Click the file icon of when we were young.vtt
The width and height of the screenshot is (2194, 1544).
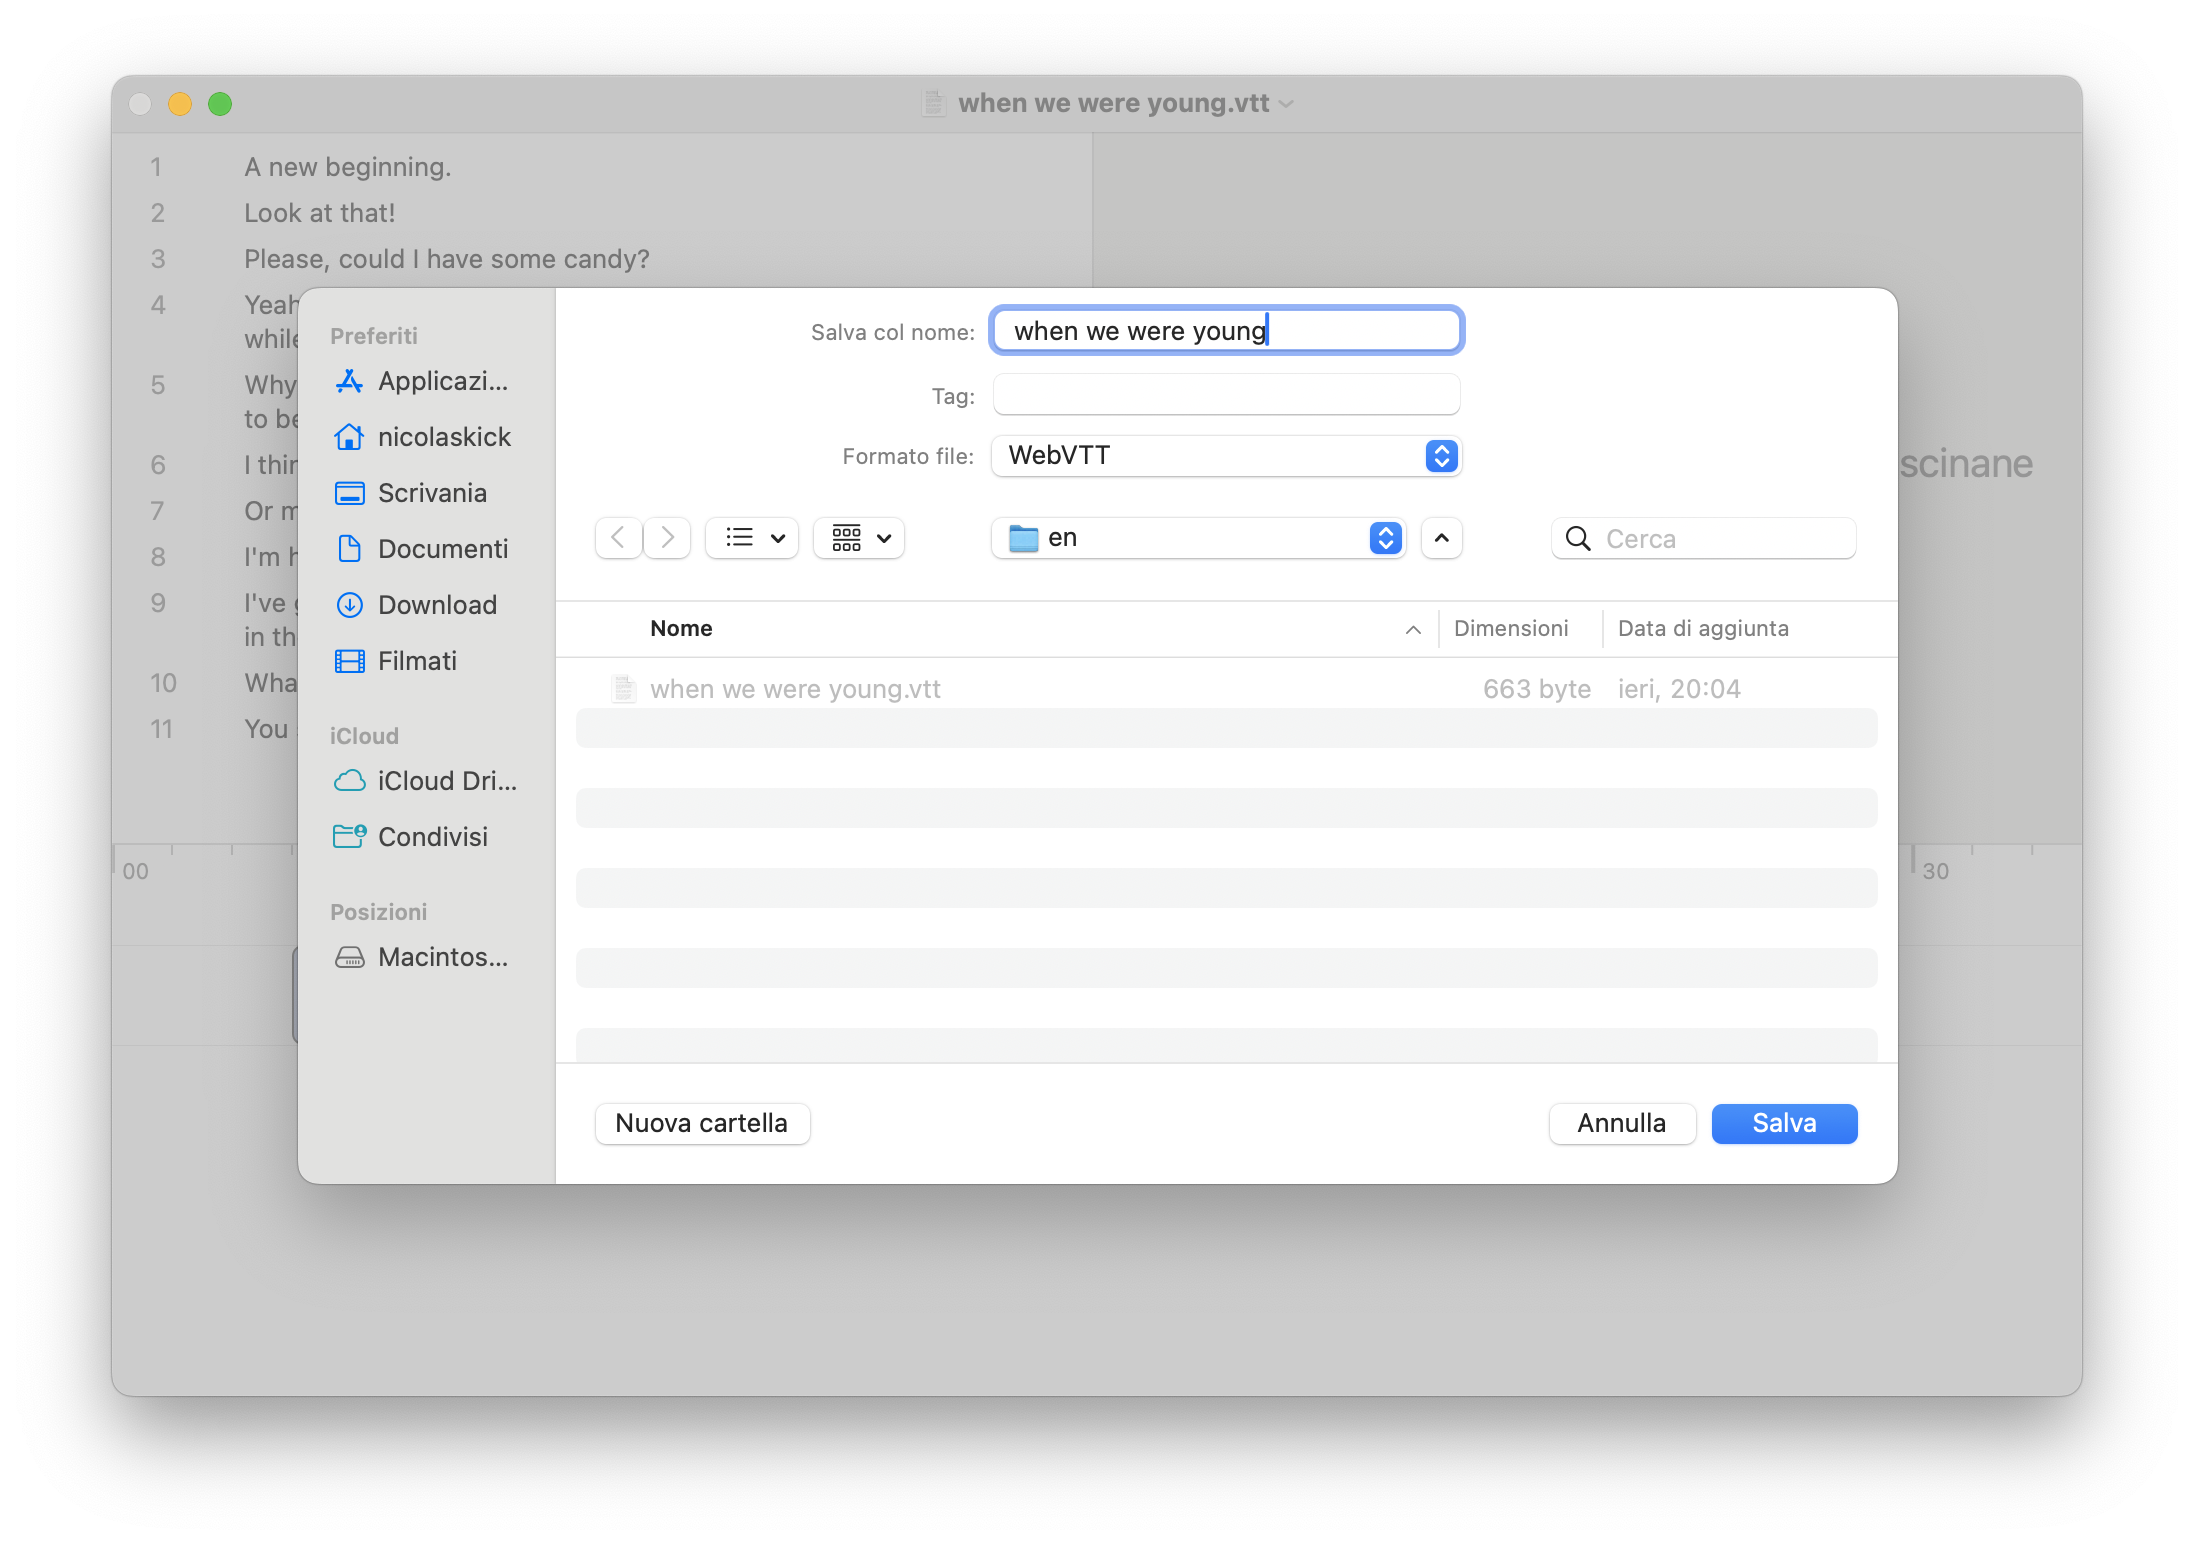coord(624,689)
